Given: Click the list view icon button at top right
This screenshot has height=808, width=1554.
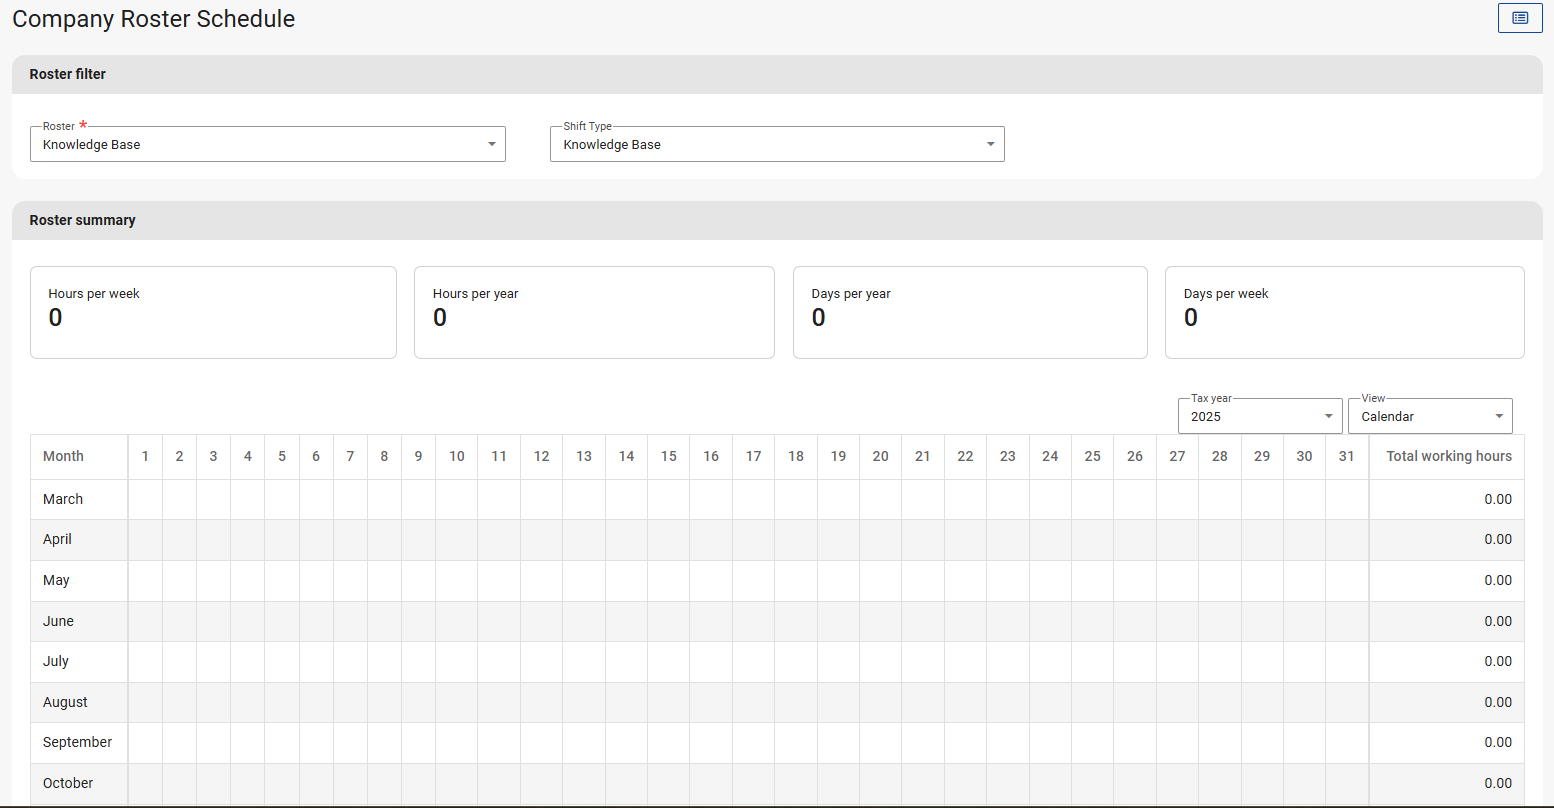Looking at the screenshot, I should pos(1519,18).
